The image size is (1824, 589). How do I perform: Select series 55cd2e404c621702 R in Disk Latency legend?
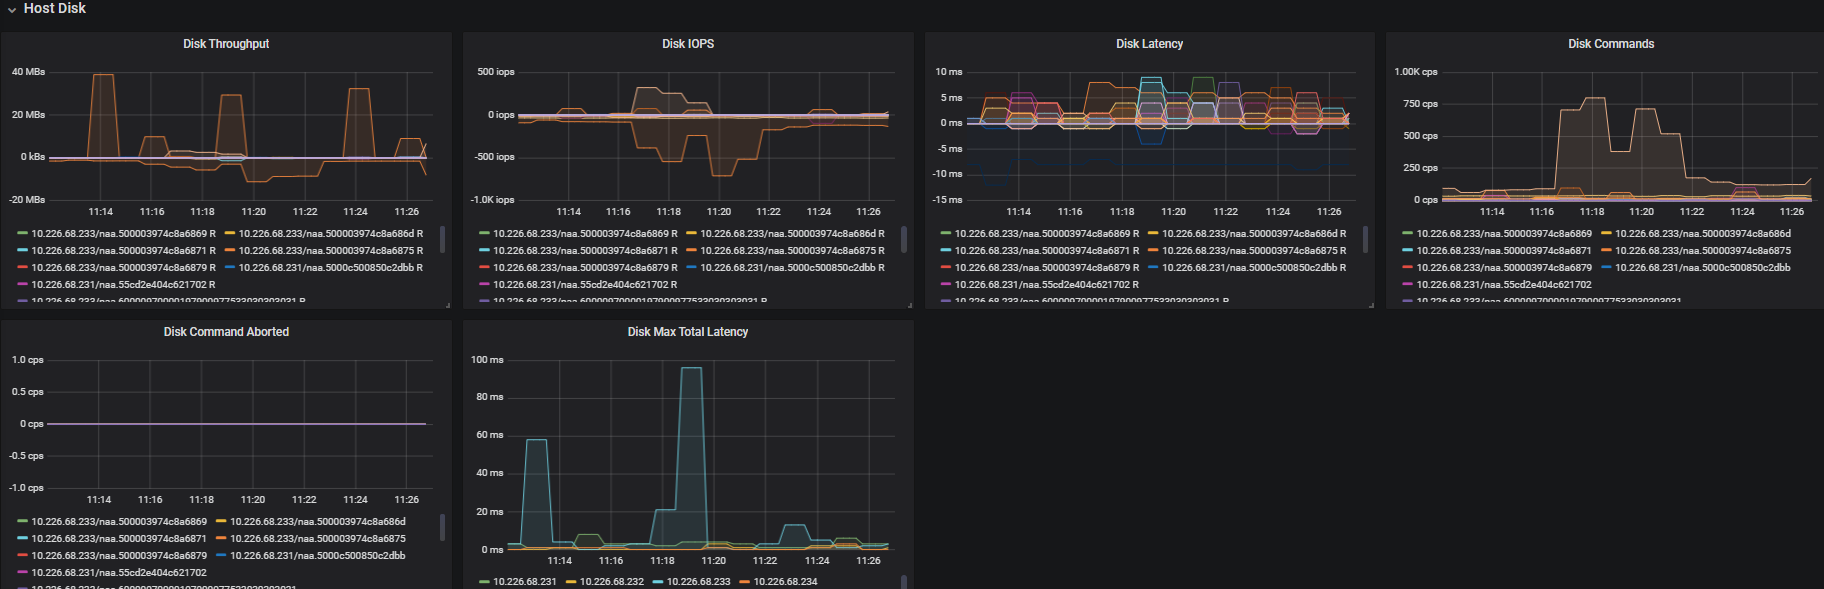pyautogui.click(x=1047, y=285)
